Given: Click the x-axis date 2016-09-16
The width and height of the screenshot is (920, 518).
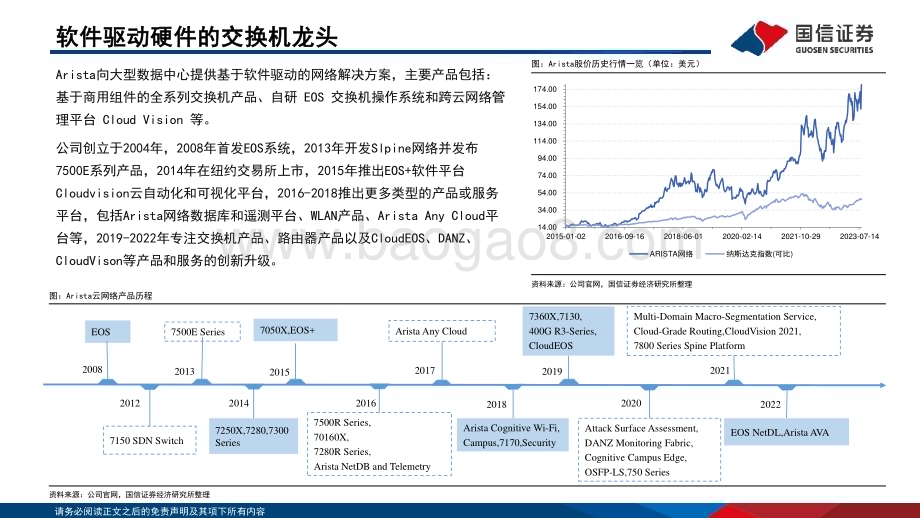Looking at the screenshot, I should pos(624,236).
